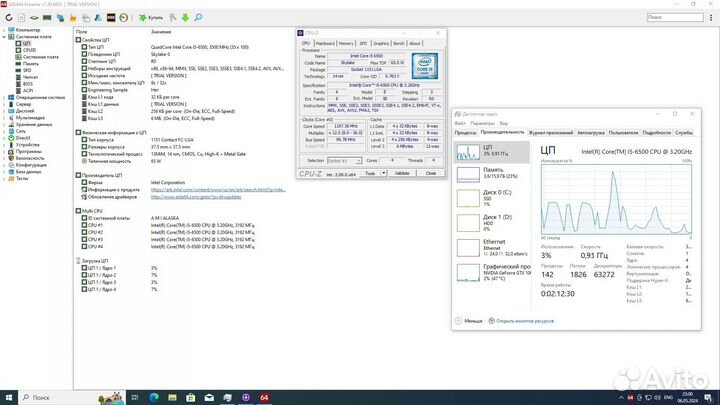Screen dimensions: 720x405
Task: Click the AIDA64 refresh toolbar icon
Action: point(9,17)
